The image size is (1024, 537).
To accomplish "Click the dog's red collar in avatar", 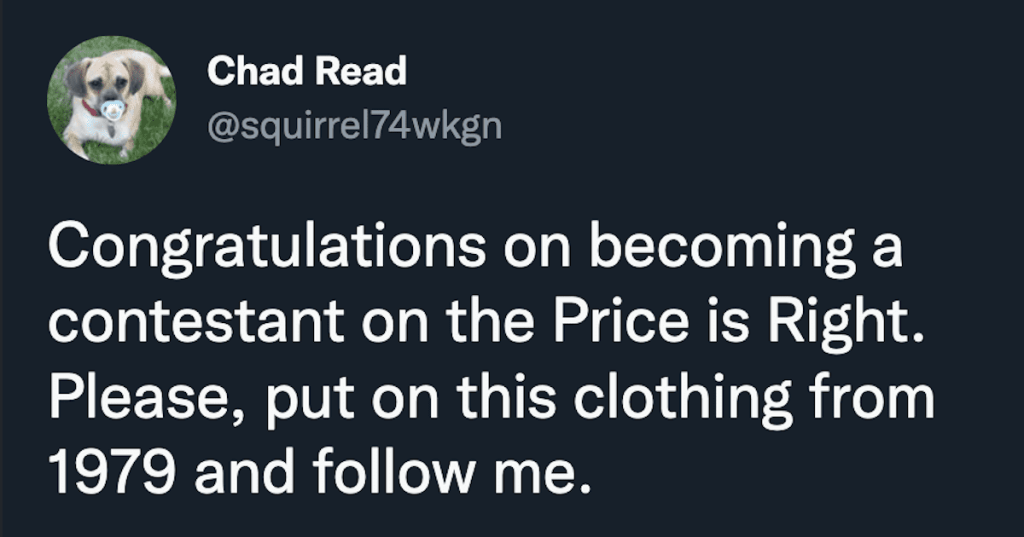I will (x=90, y=107).
